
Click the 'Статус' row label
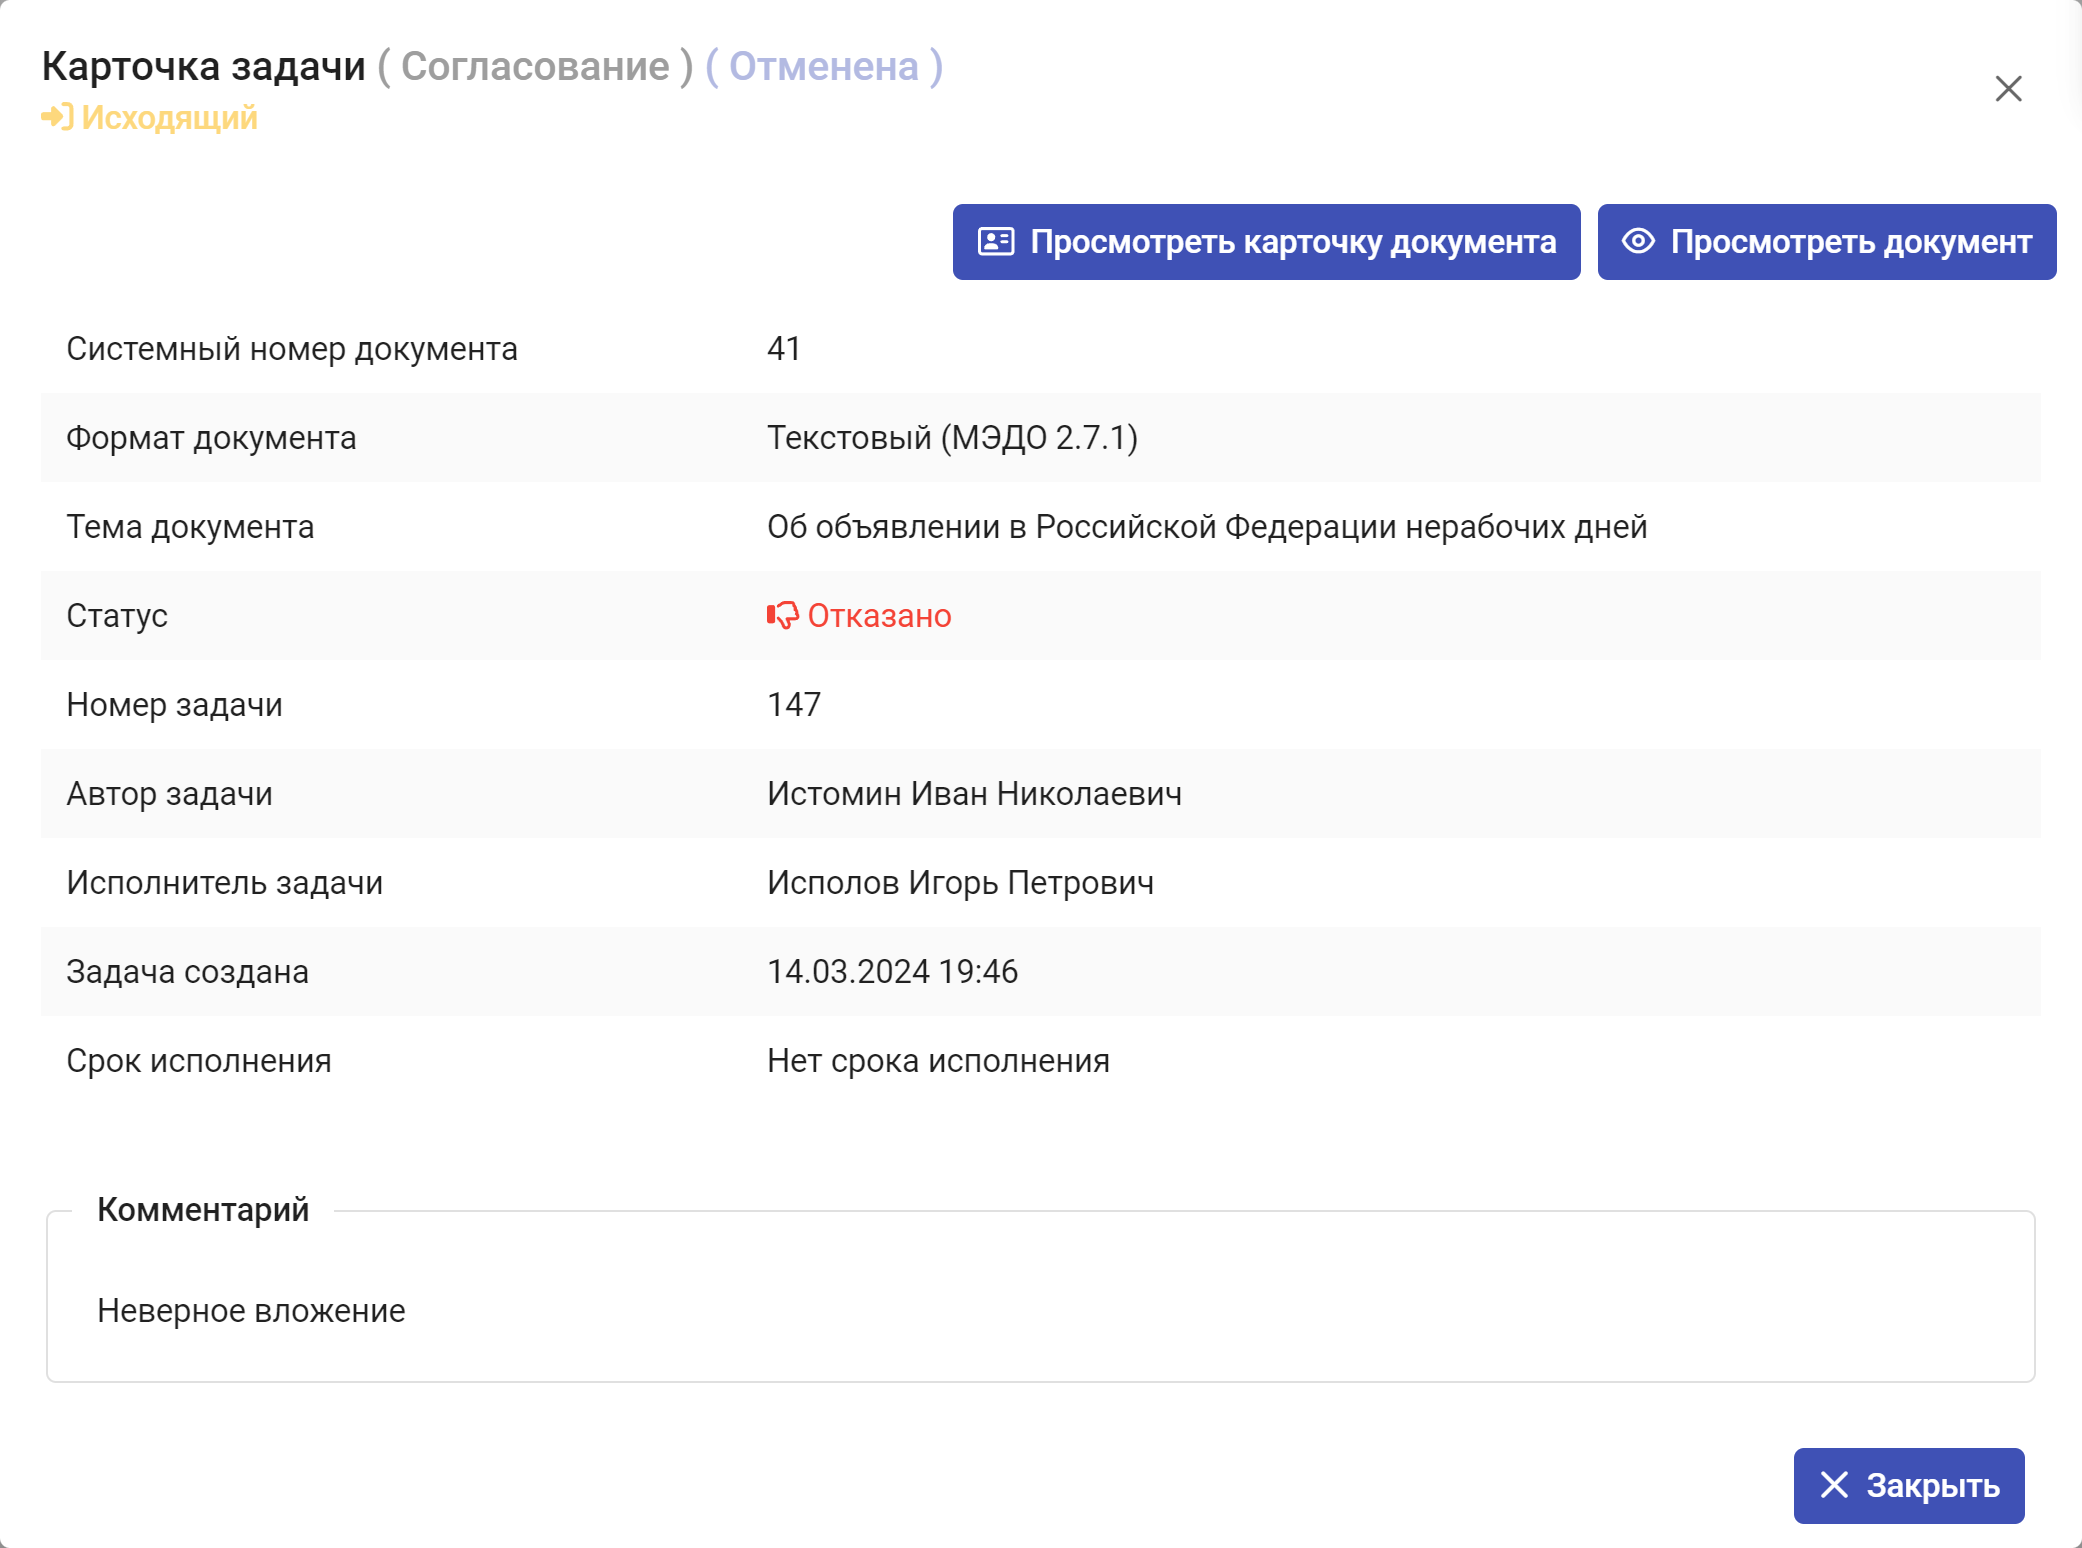pyautogui.click(x=117, y=616)
